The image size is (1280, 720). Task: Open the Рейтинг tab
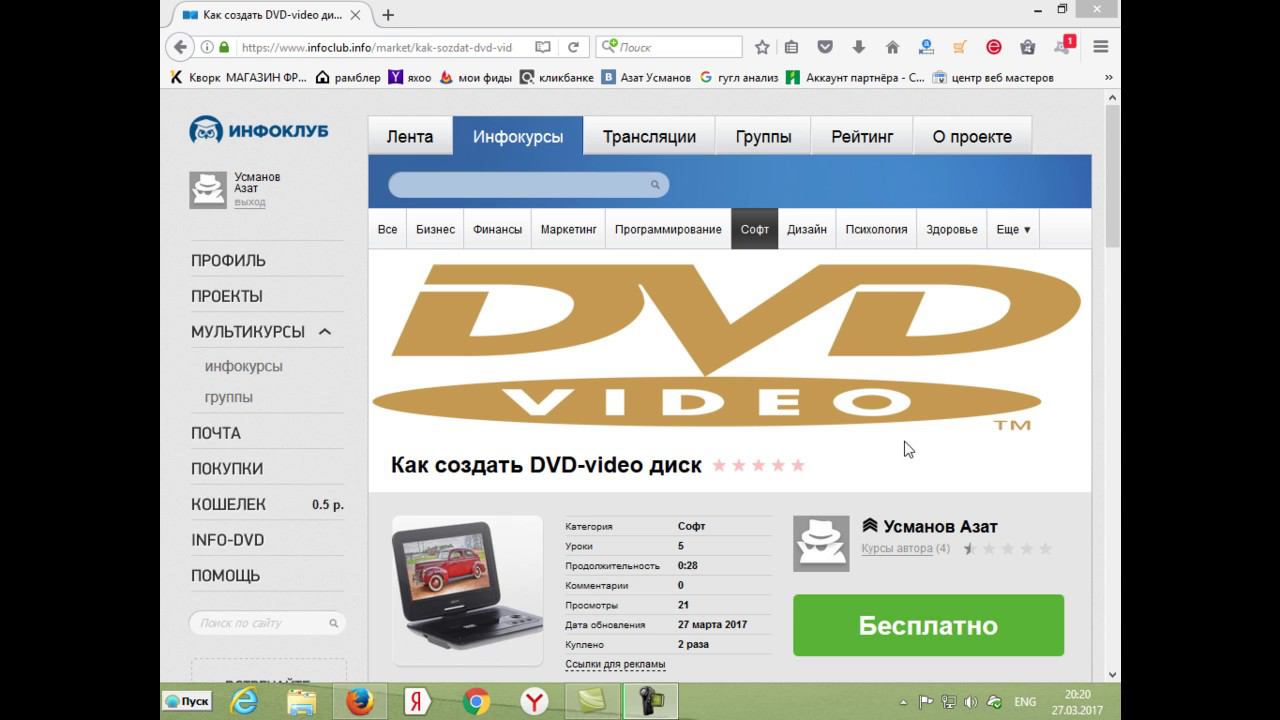pos(862,137)
